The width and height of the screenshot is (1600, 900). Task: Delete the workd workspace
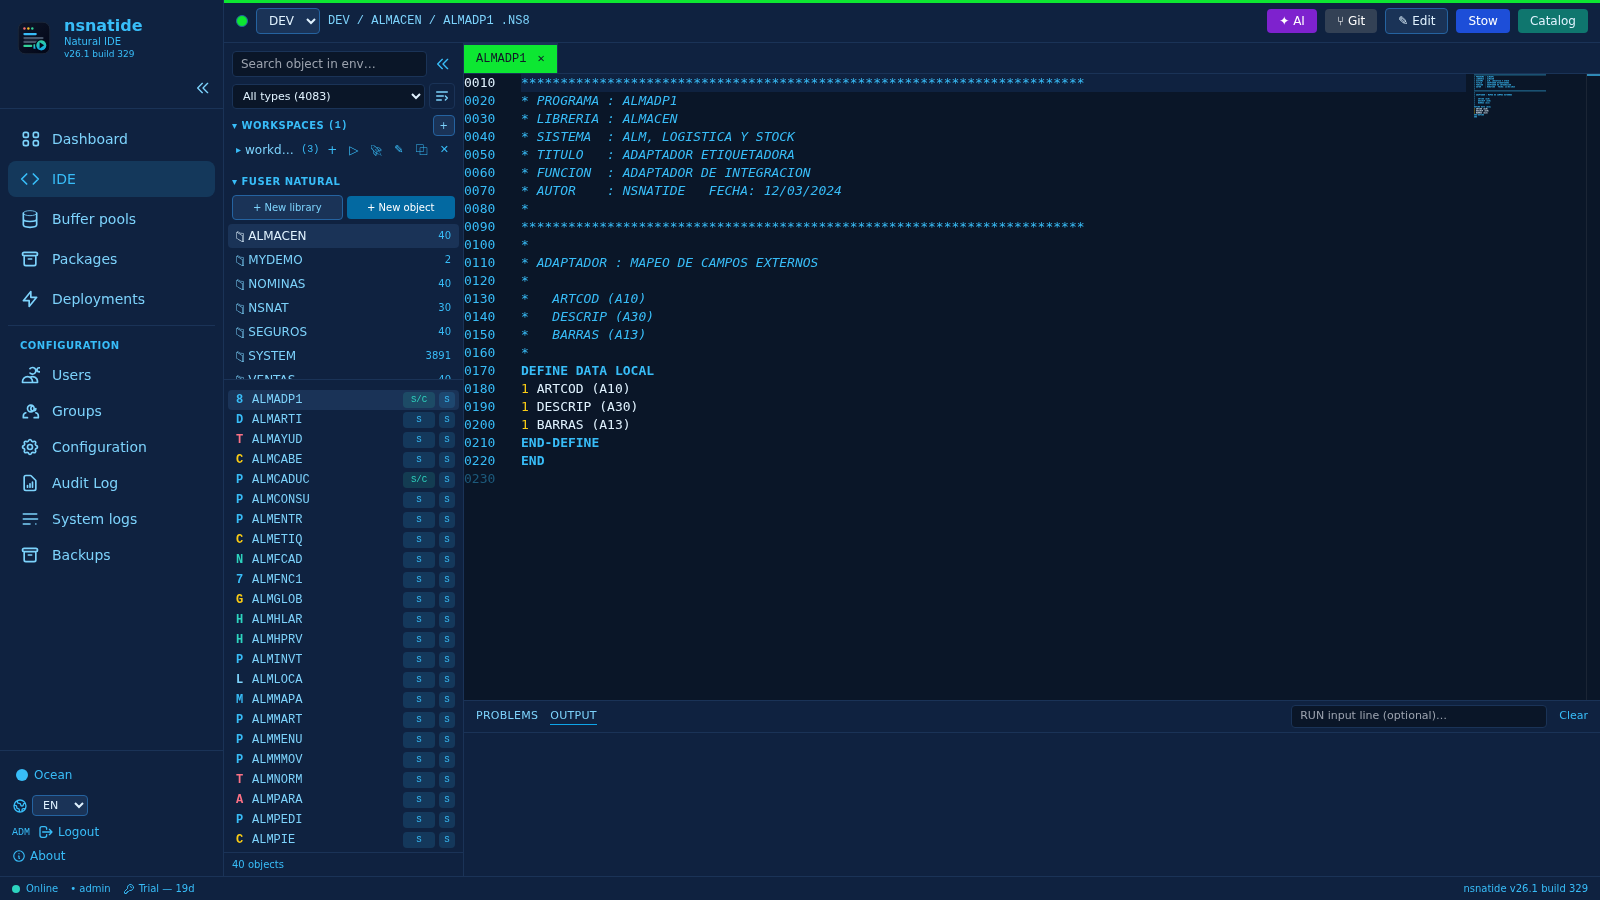444,150
